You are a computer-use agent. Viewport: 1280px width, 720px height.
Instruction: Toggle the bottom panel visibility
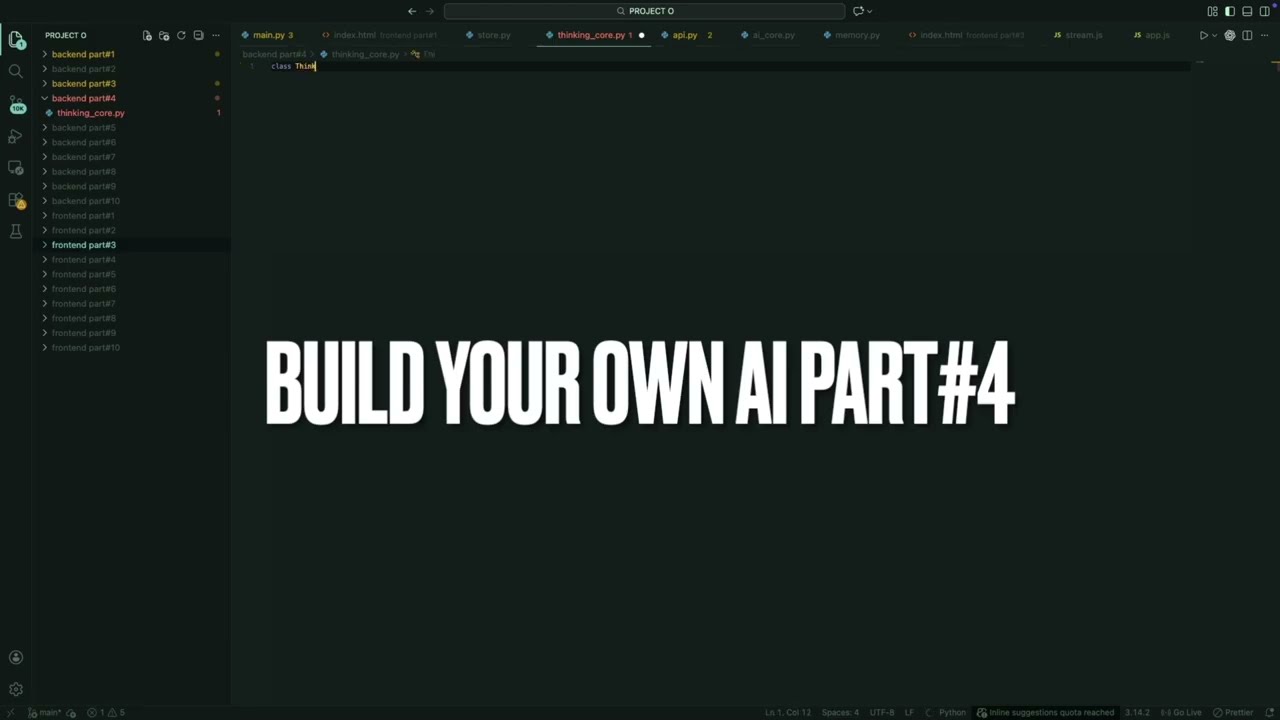click(x=1247, y=11)
